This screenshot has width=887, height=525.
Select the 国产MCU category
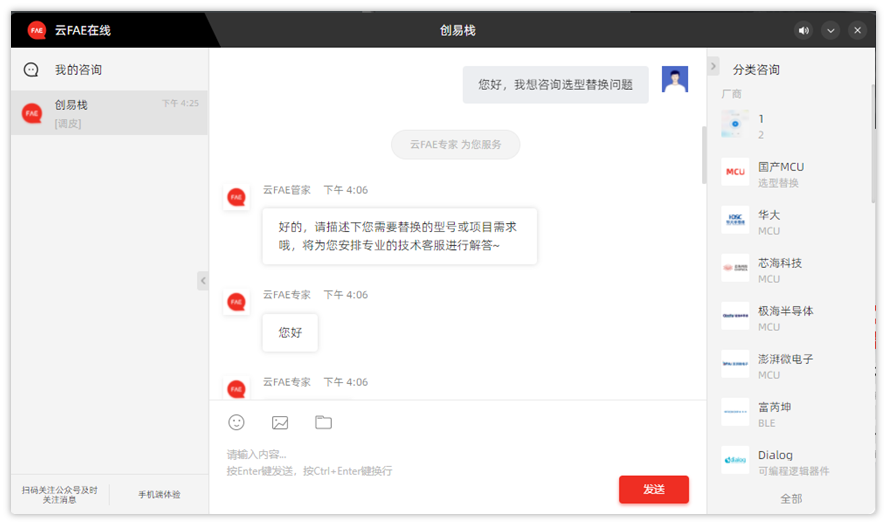780,174
